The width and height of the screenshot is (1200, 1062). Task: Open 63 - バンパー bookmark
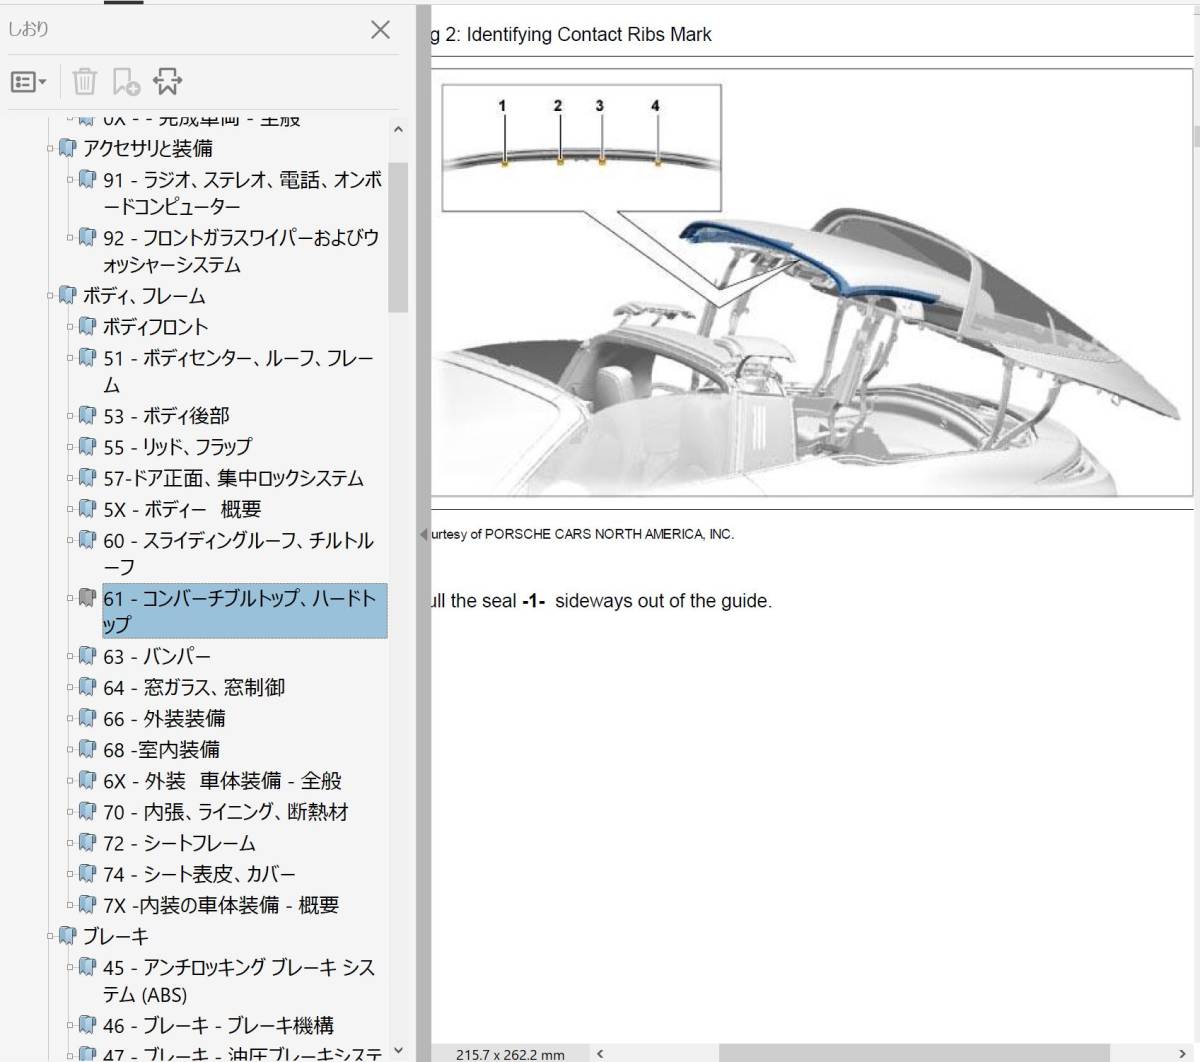pyautogui.click(x=157, y=657)
